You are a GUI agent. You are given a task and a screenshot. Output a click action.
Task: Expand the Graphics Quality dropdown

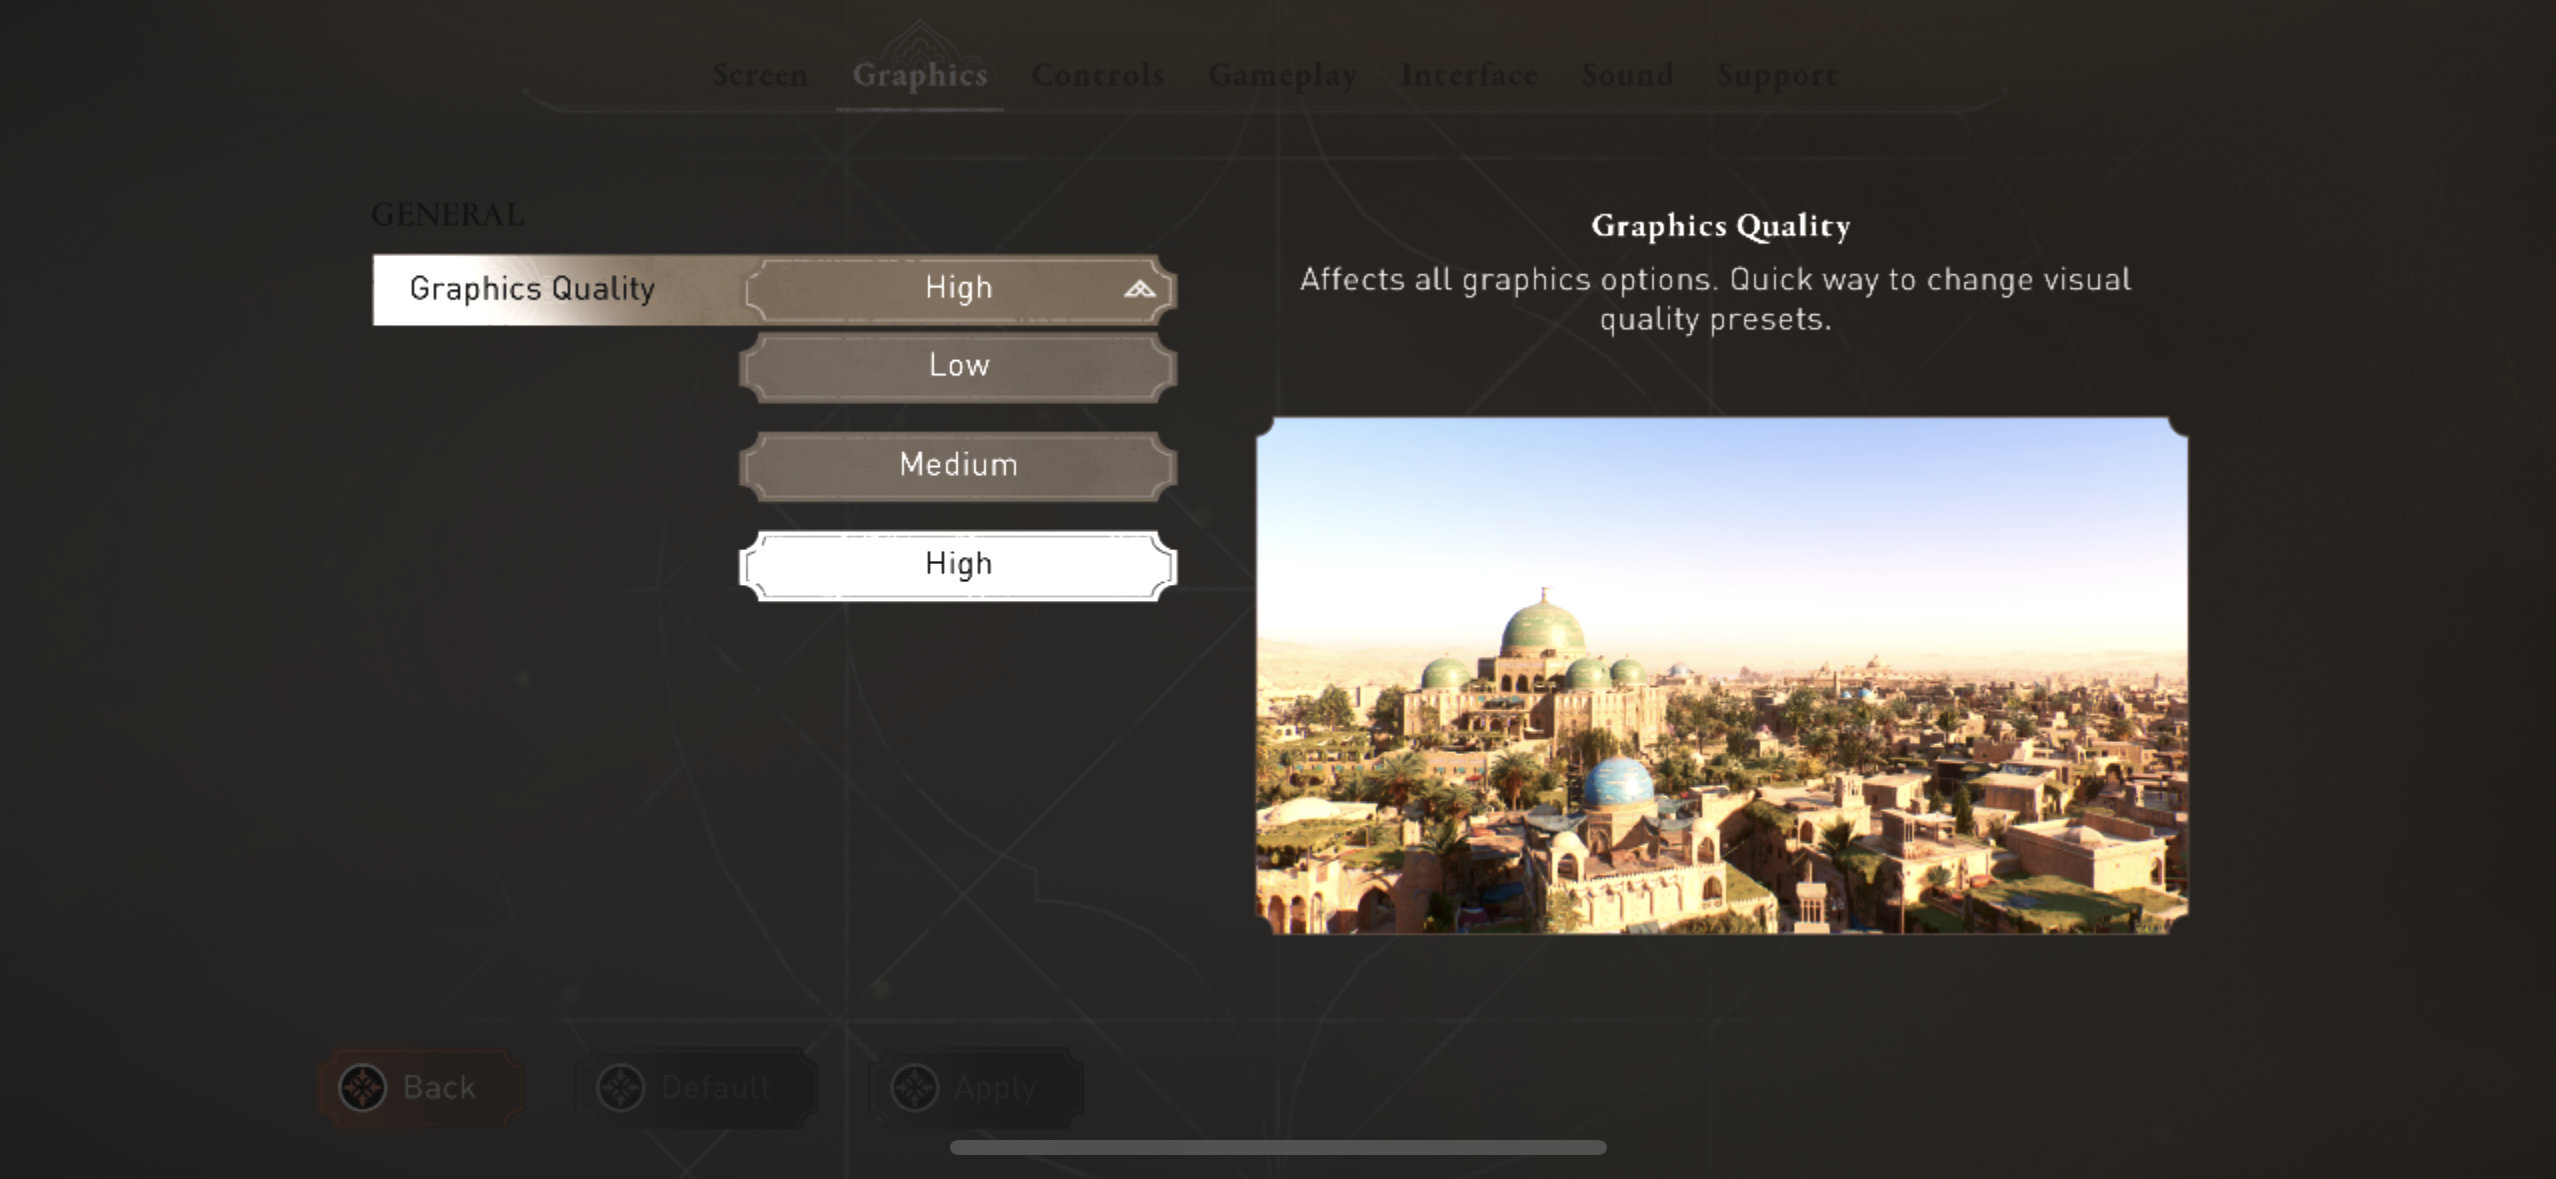coord(957,290)
